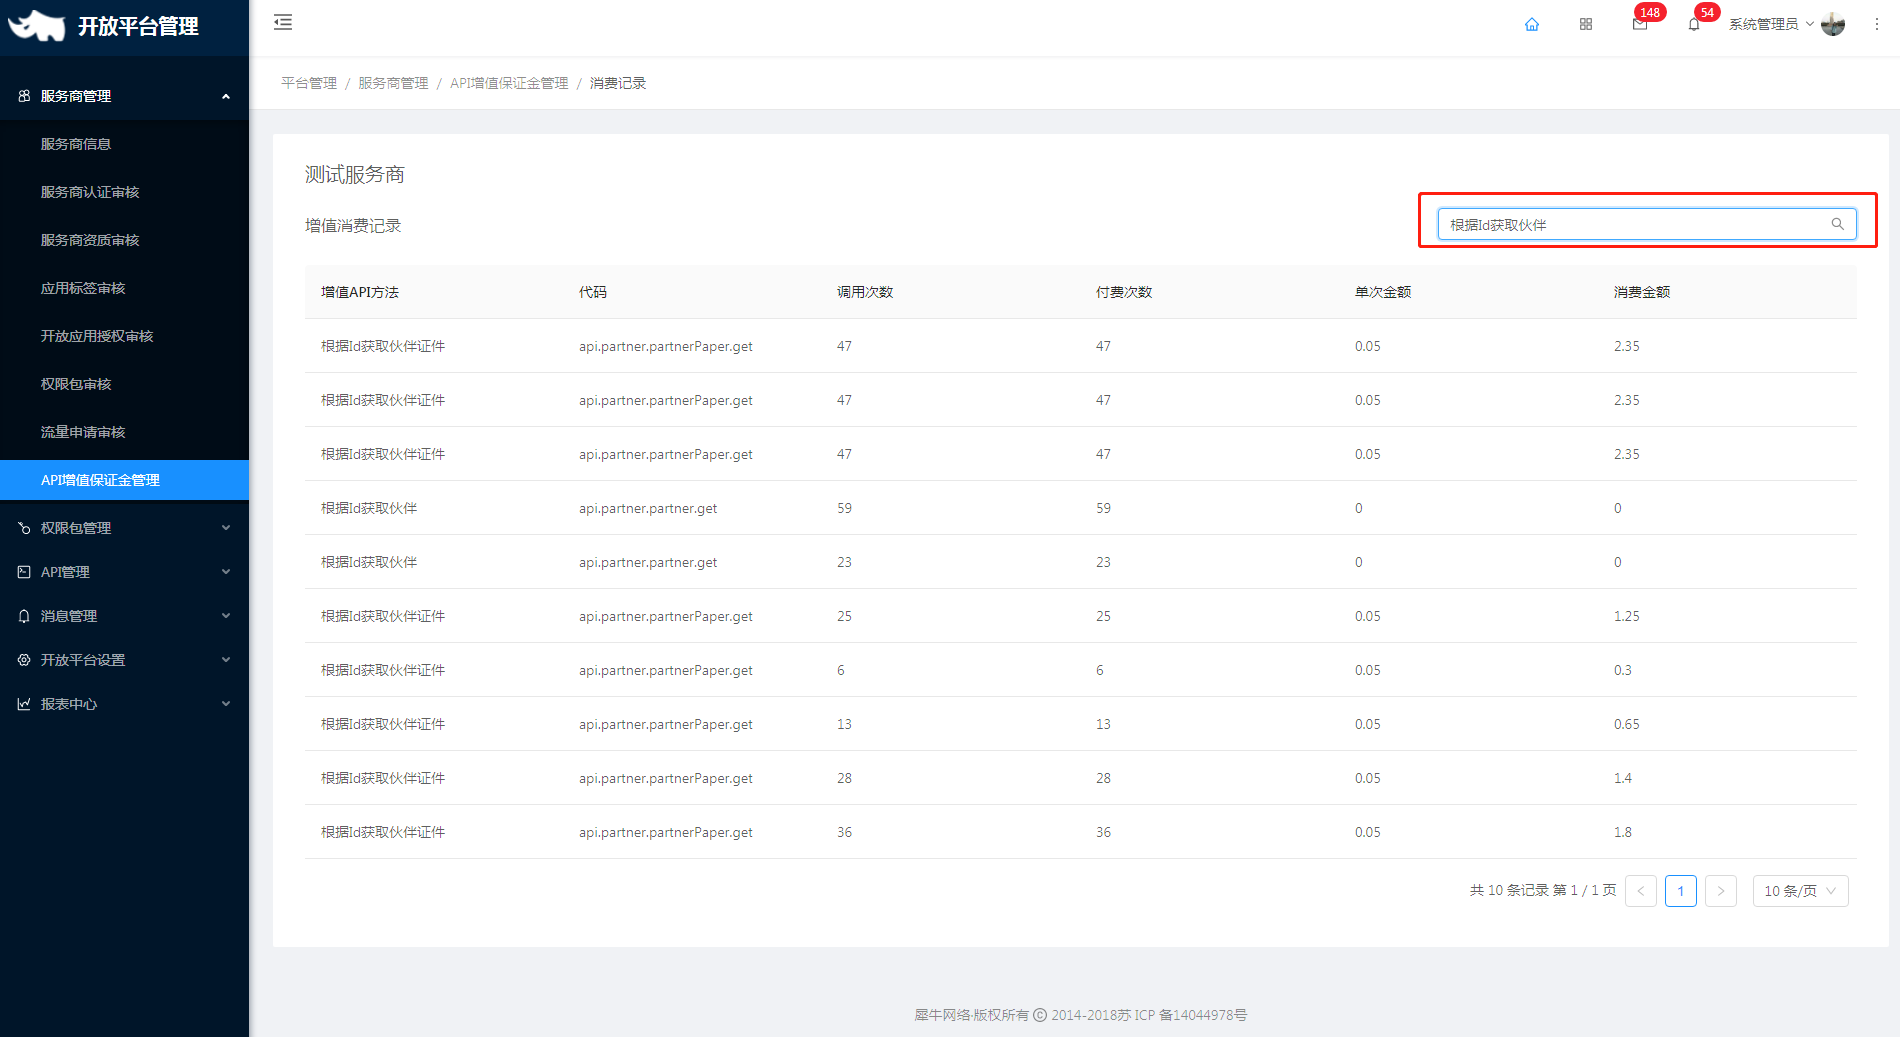This screenshot has height=1037, width=1900.
Task: Click the 代码 column header
Action: click(593, 292)
